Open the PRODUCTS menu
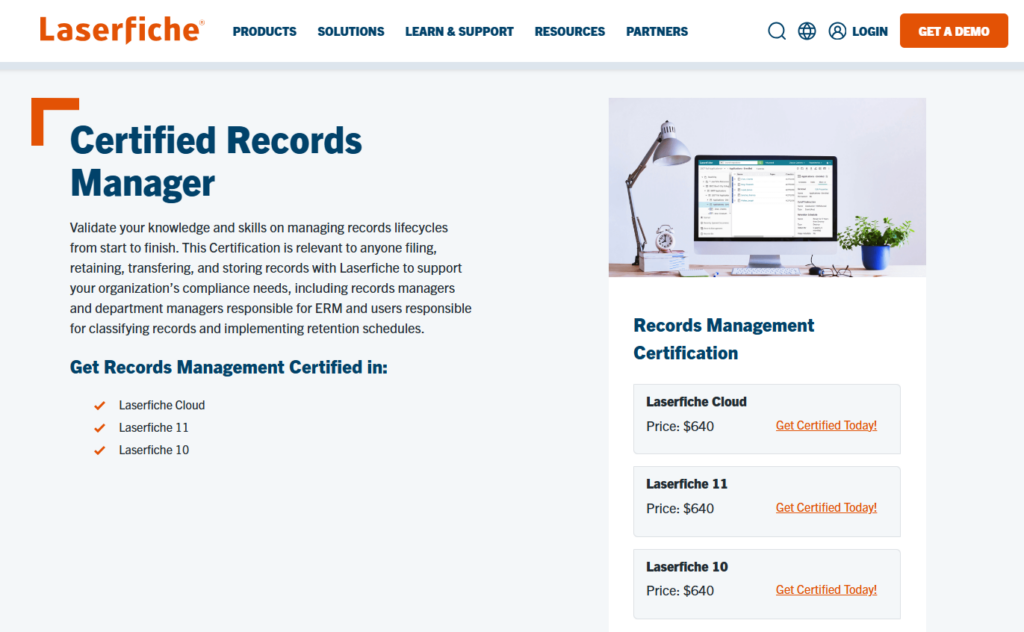The width and height of the screenshot is (1024, 632). click(264, 31)
